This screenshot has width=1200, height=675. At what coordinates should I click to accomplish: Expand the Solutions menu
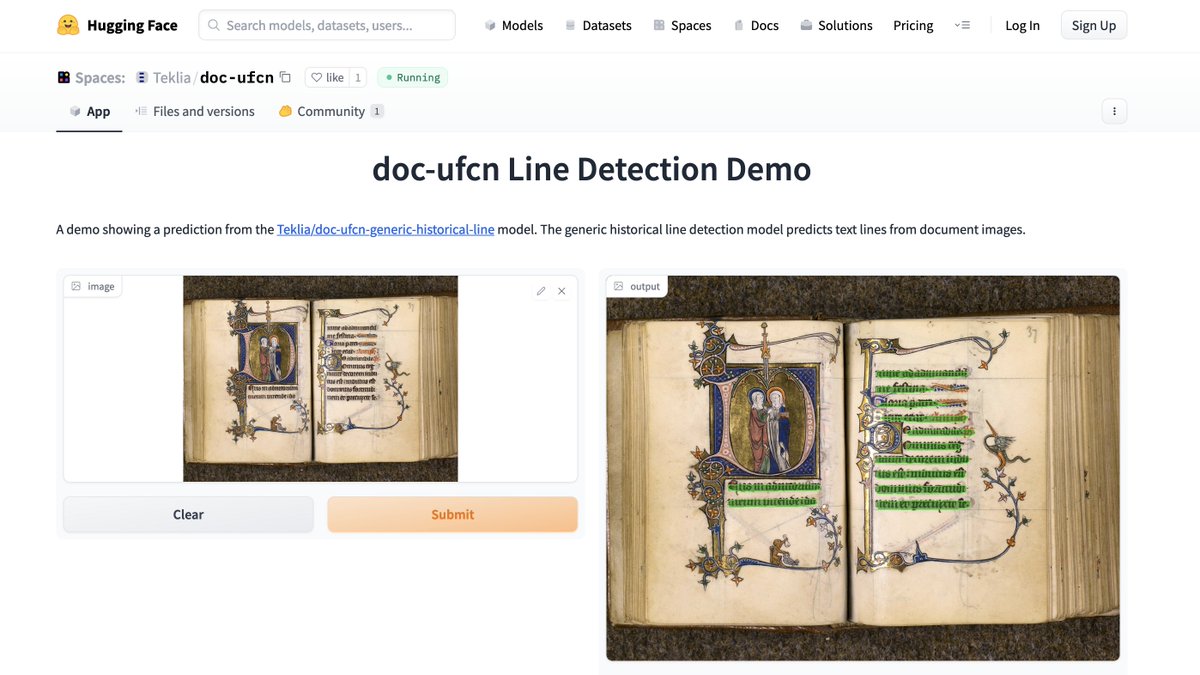coord(836,25)
